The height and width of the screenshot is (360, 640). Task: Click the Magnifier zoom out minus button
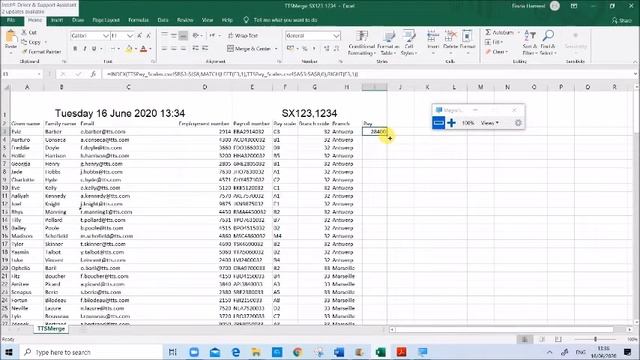[438, 123]
